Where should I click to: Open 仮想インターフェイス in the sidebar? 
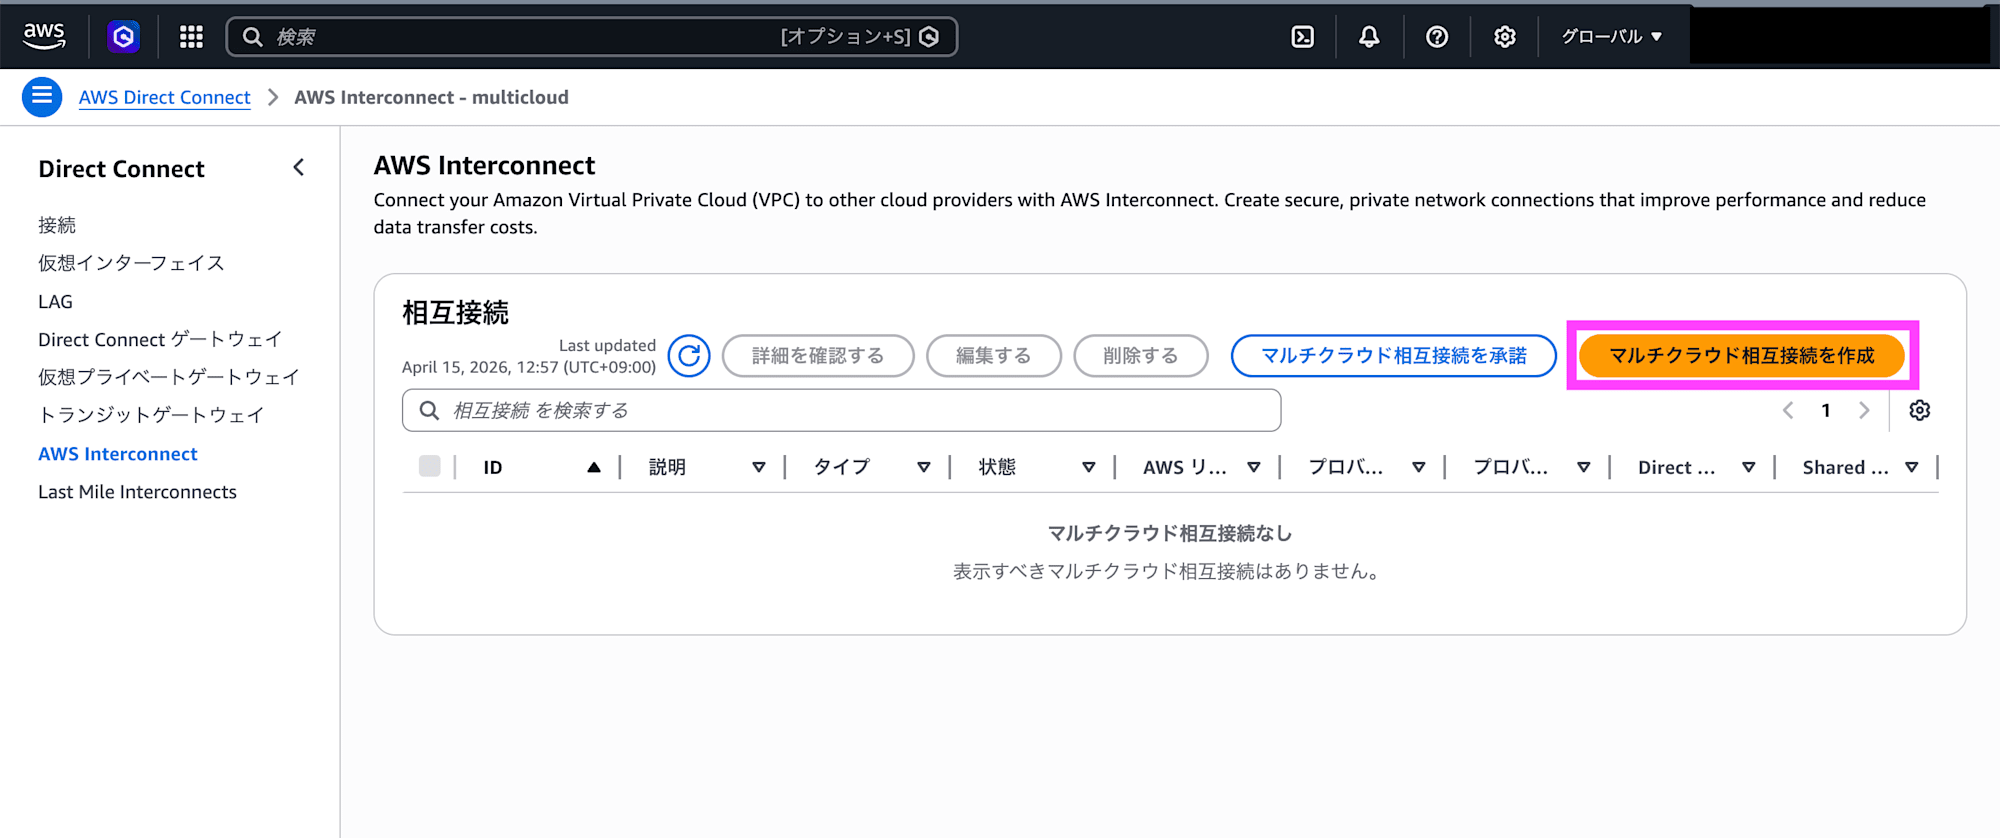tap(131, 263)
